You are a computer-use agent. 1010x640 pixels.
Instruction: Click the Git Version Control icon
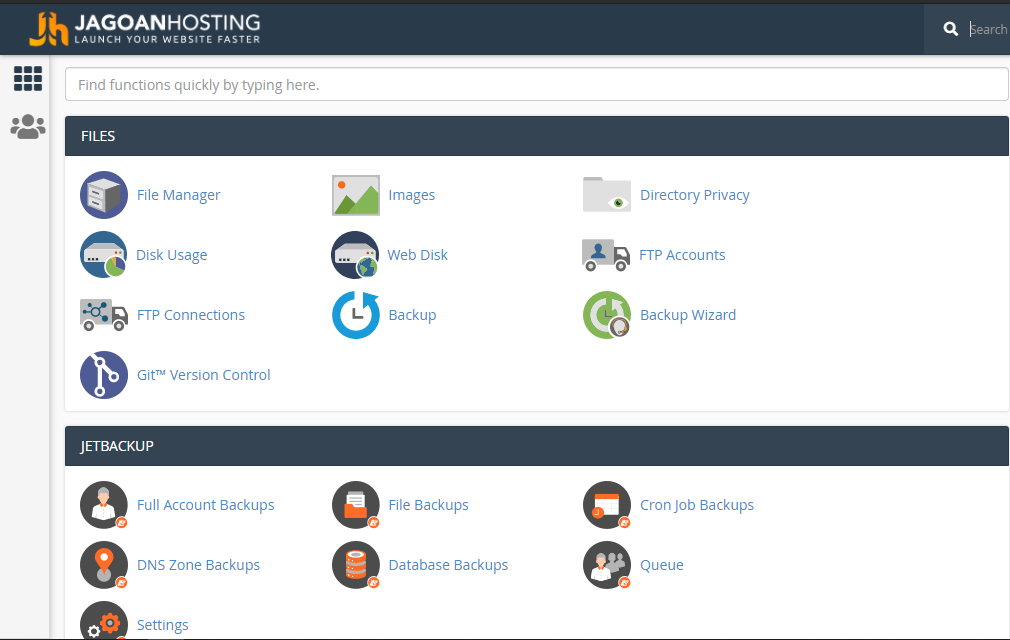pyautogui.click(x=104, y=375)
